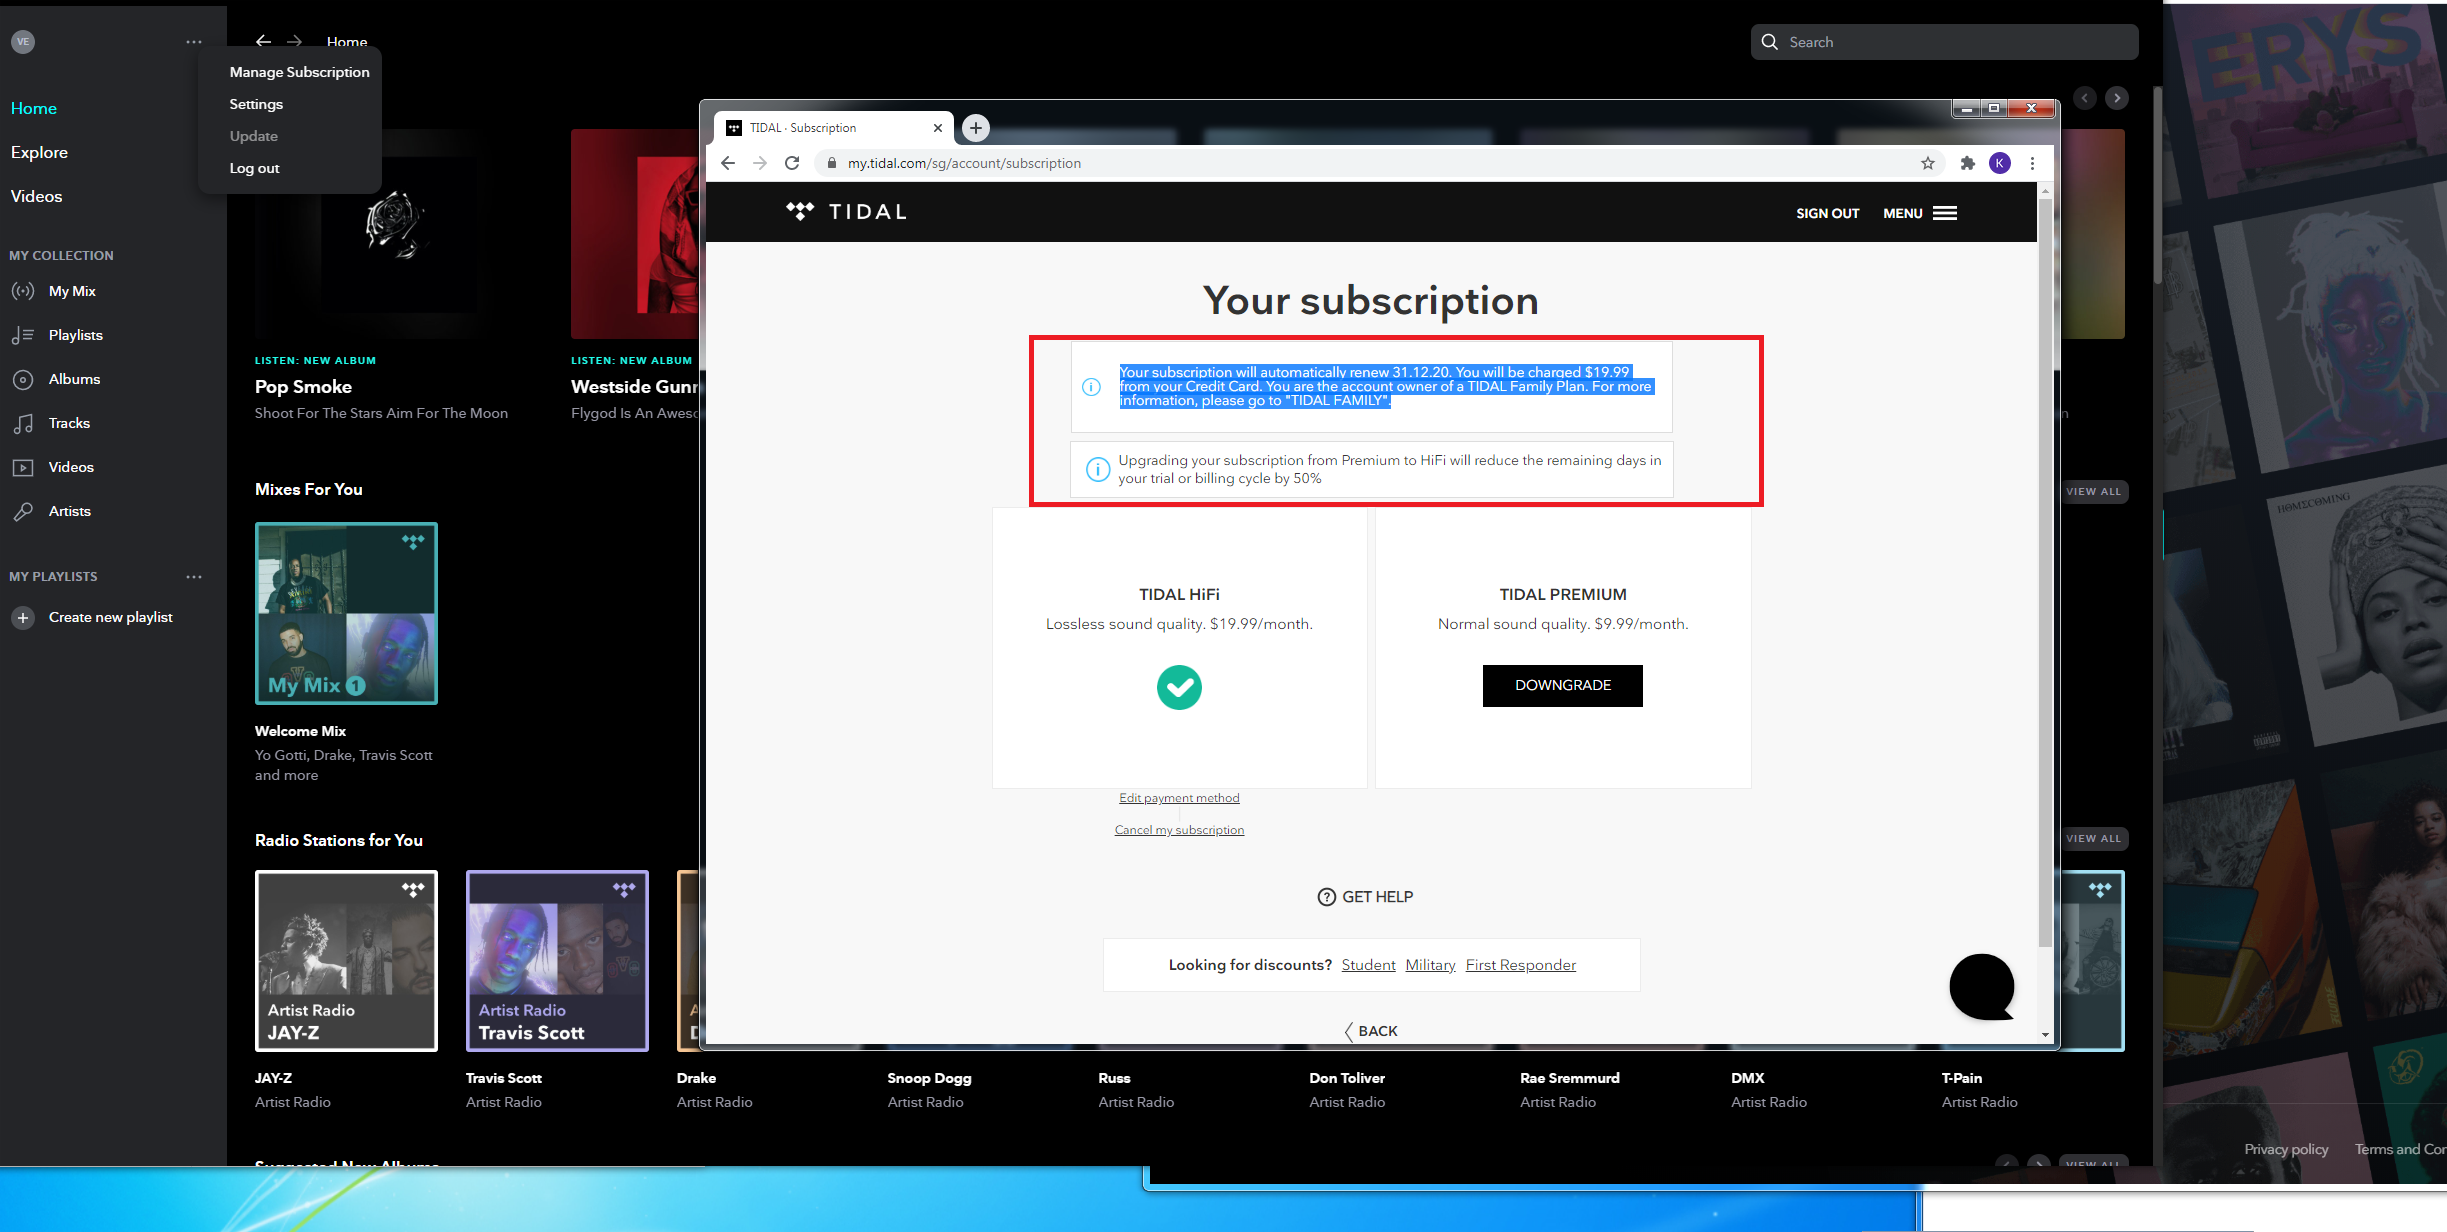Go to Explore in TIDAL sidebar

(x=39, y=152)
